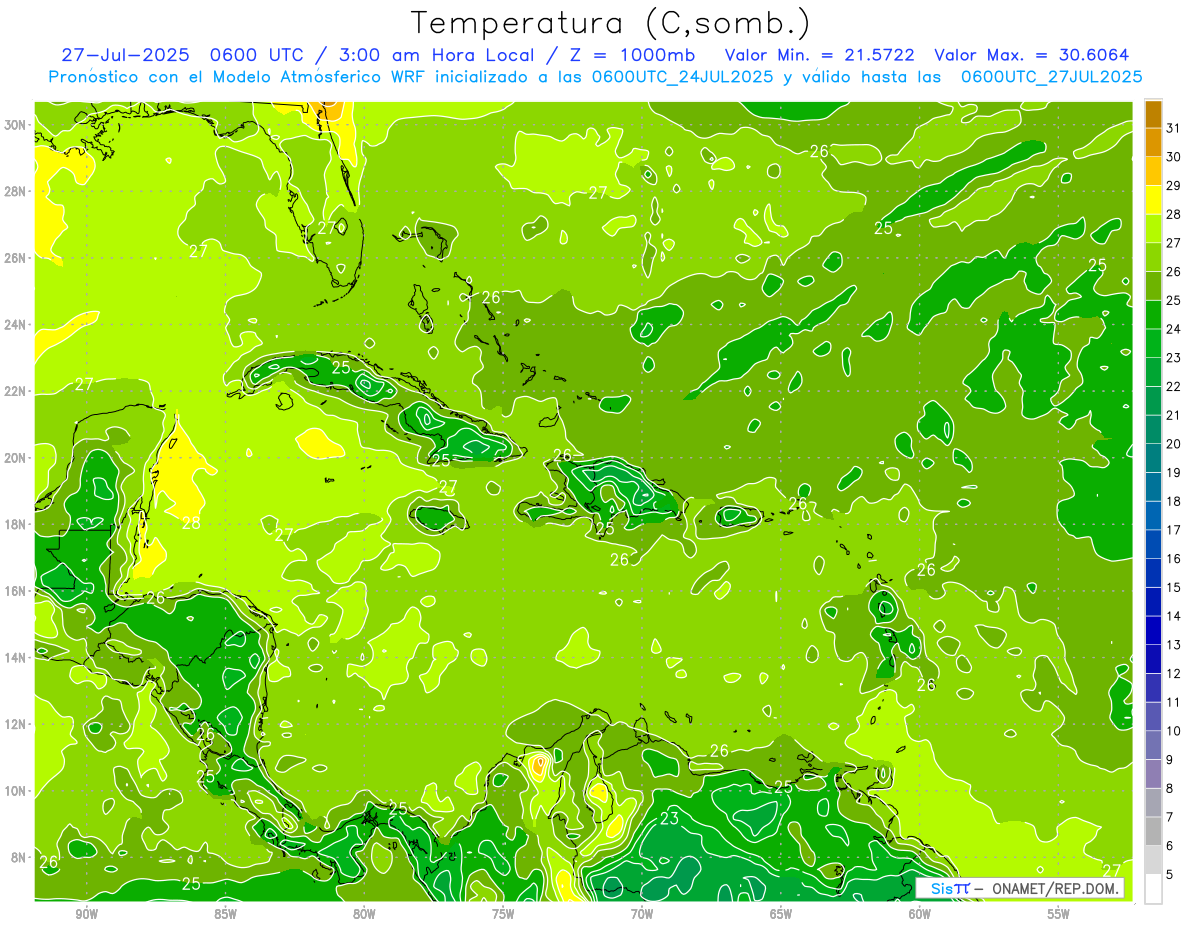
Task: Select the pressure level "Z = 1000mb"
Action: (x=632, y=55)
